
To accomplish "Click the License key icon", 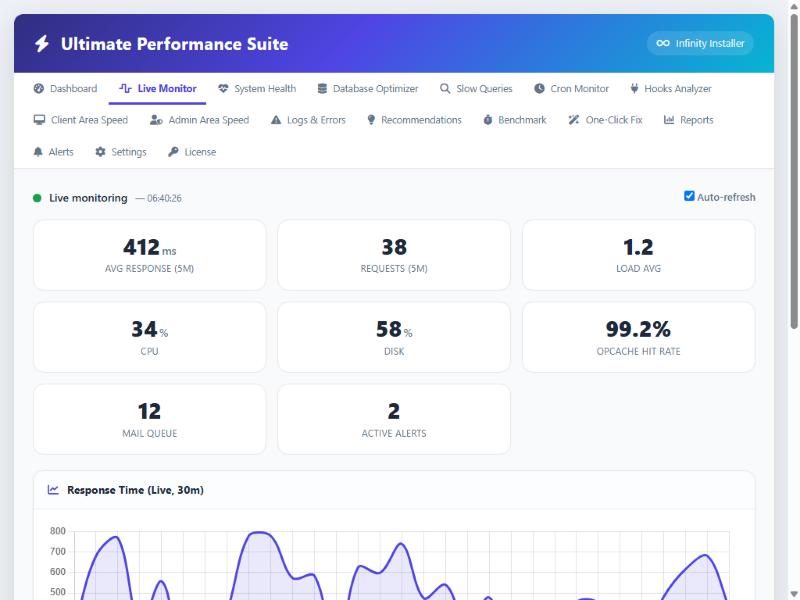I will click(173, 152).
